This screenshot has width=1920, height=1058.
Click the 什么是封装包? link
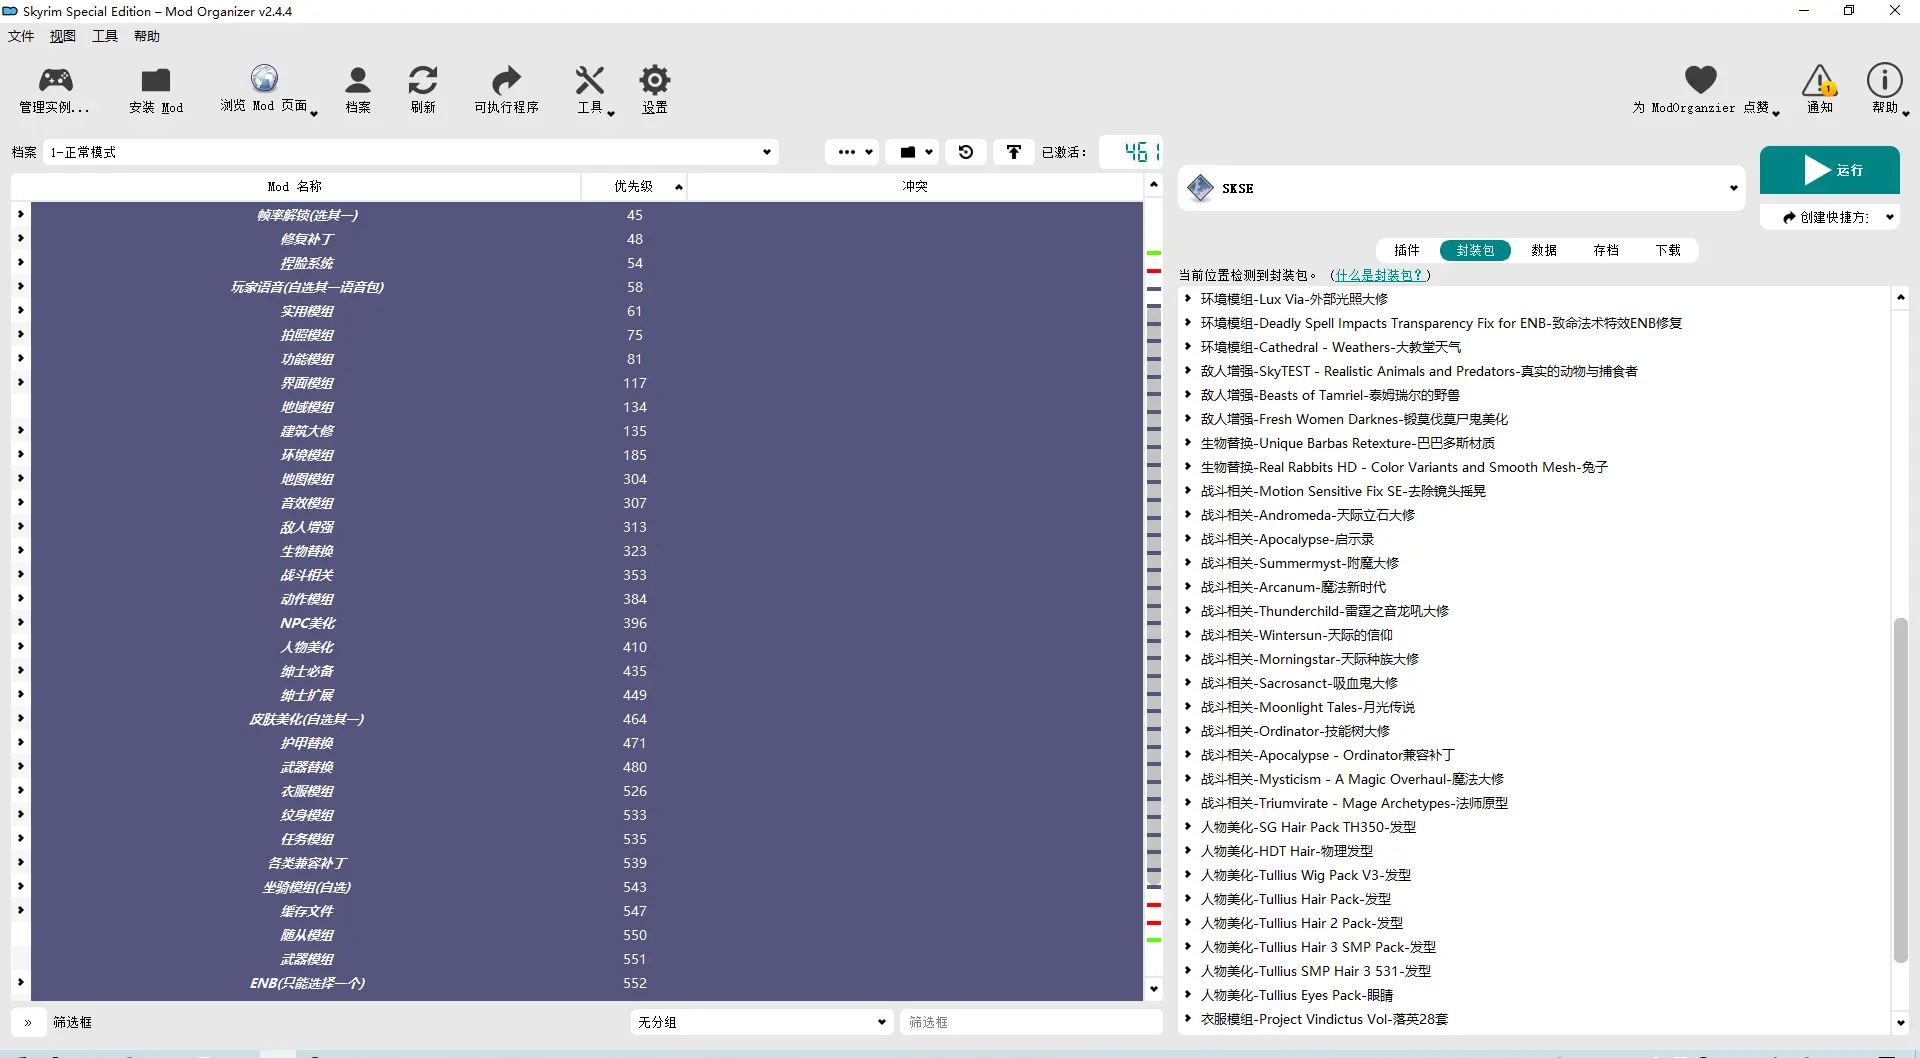coord(1379,275)
